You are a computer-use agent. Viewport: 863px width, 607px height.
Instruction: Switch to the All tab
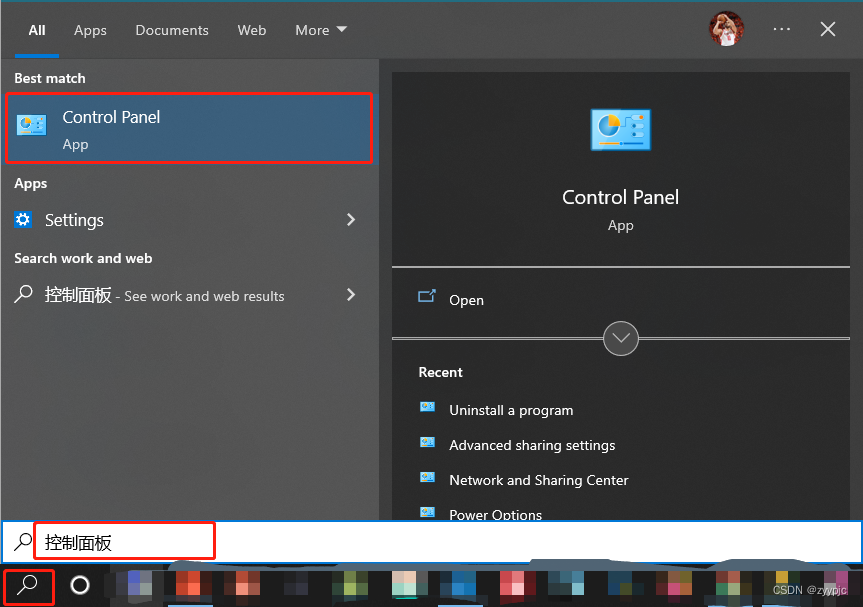(37, 30)
